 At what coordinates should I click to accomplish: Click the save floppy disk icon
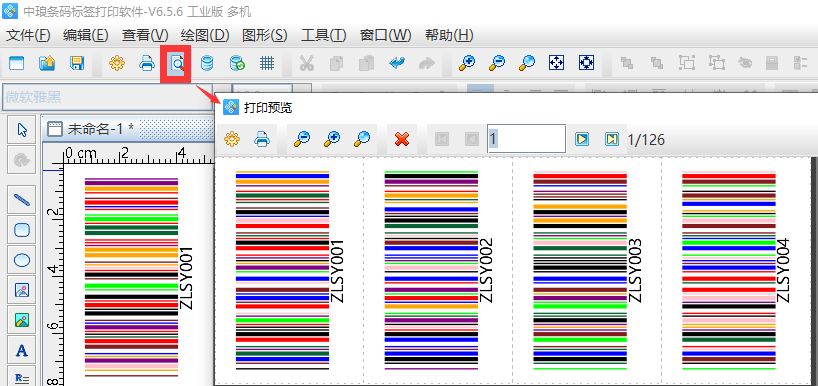pos(77,64)
